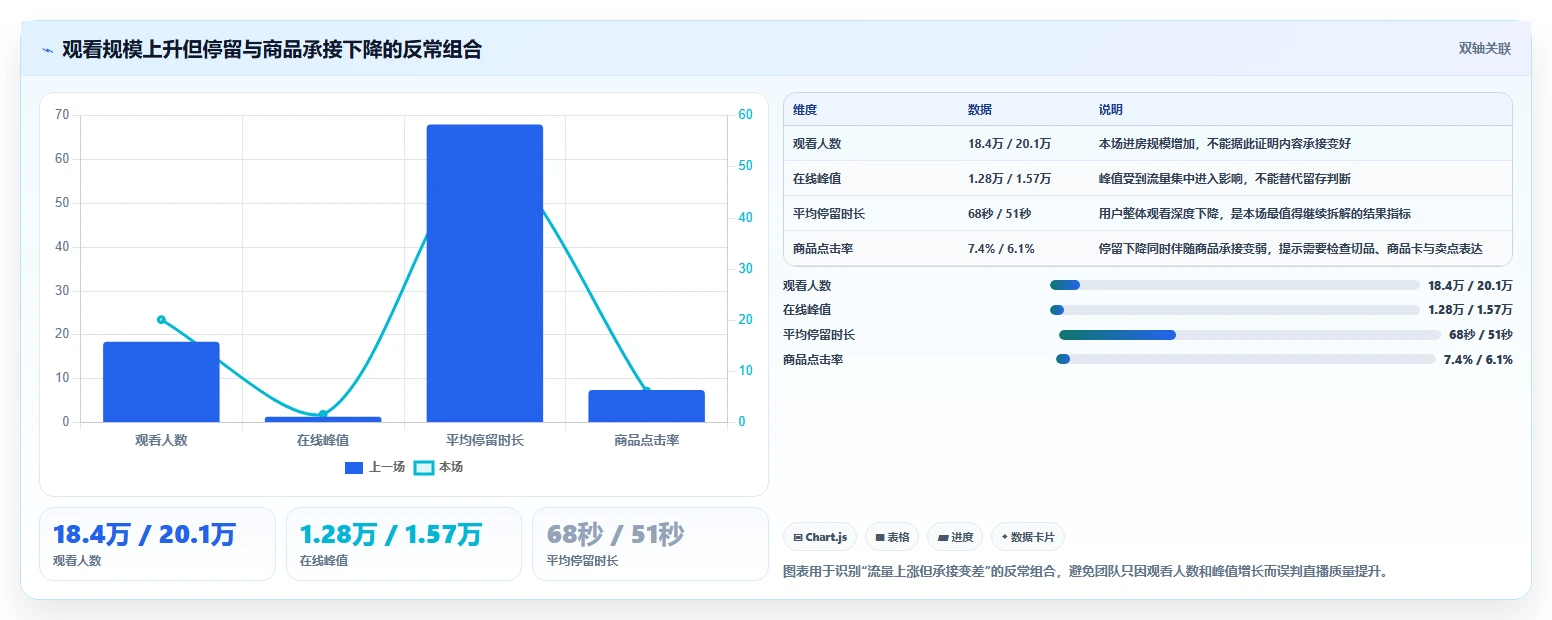The image size is (1552, 620).
Task: Click the 双轴关联 tag in the header
Action: click(x=1484, y=48)
